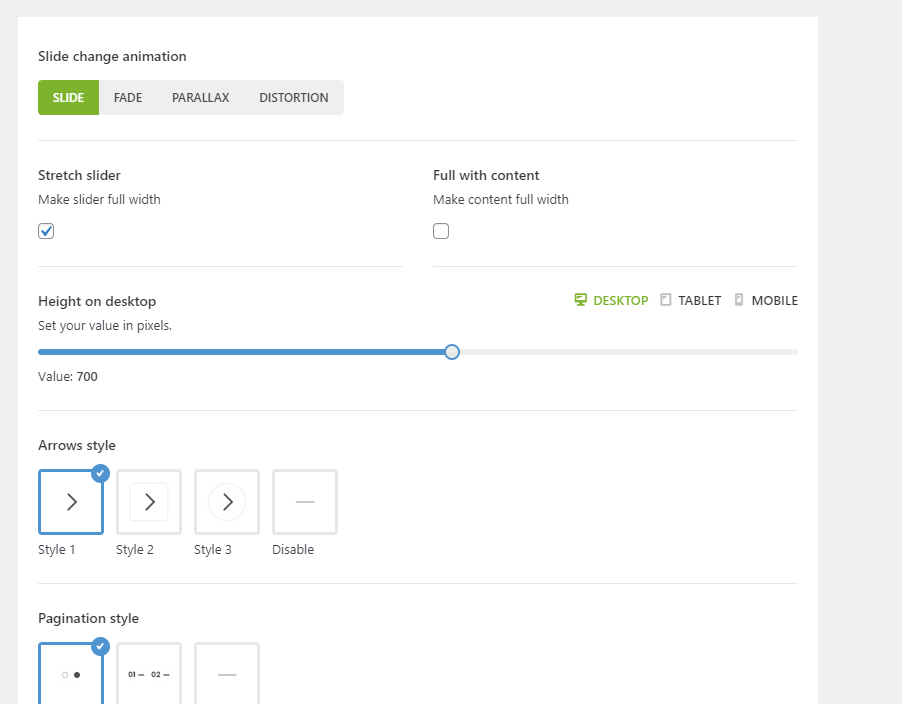The height and width of the screenshot is (704, 902).
Task: Switch to the MOBILE height label
Action: pos(774,301)
